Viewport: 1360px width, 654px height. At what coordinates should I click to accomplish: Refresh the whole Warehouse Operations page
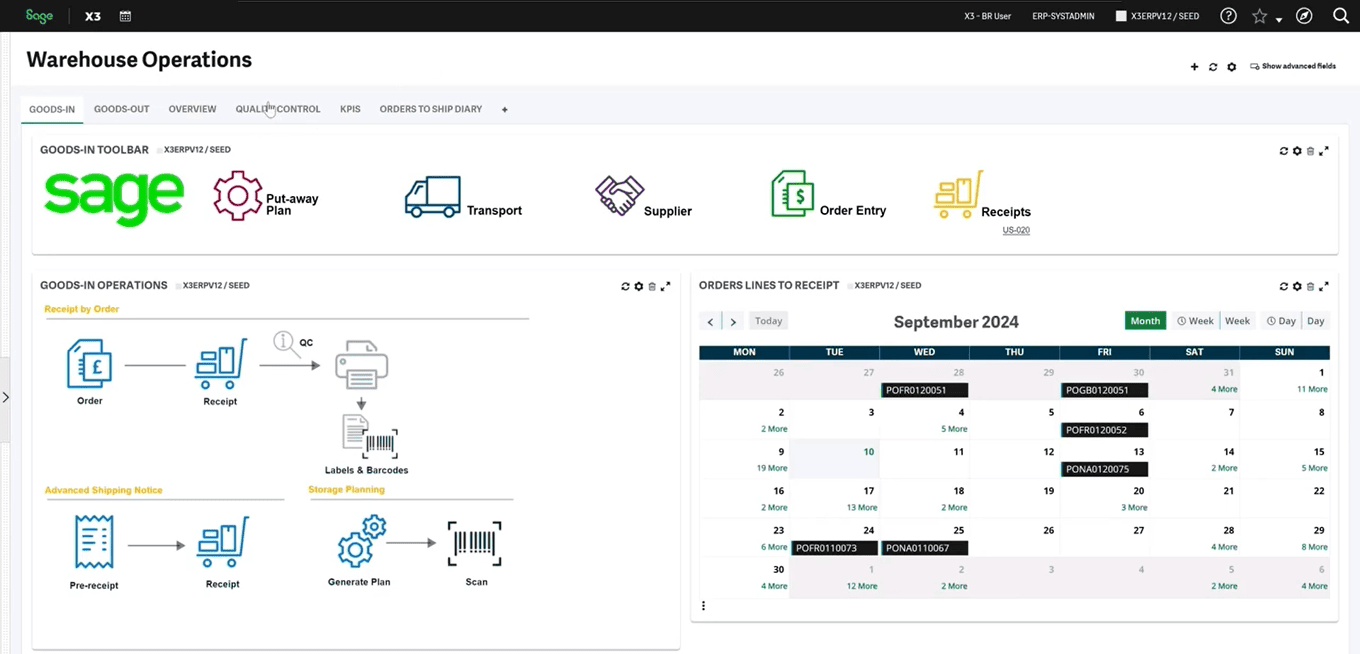(1213, 67)
